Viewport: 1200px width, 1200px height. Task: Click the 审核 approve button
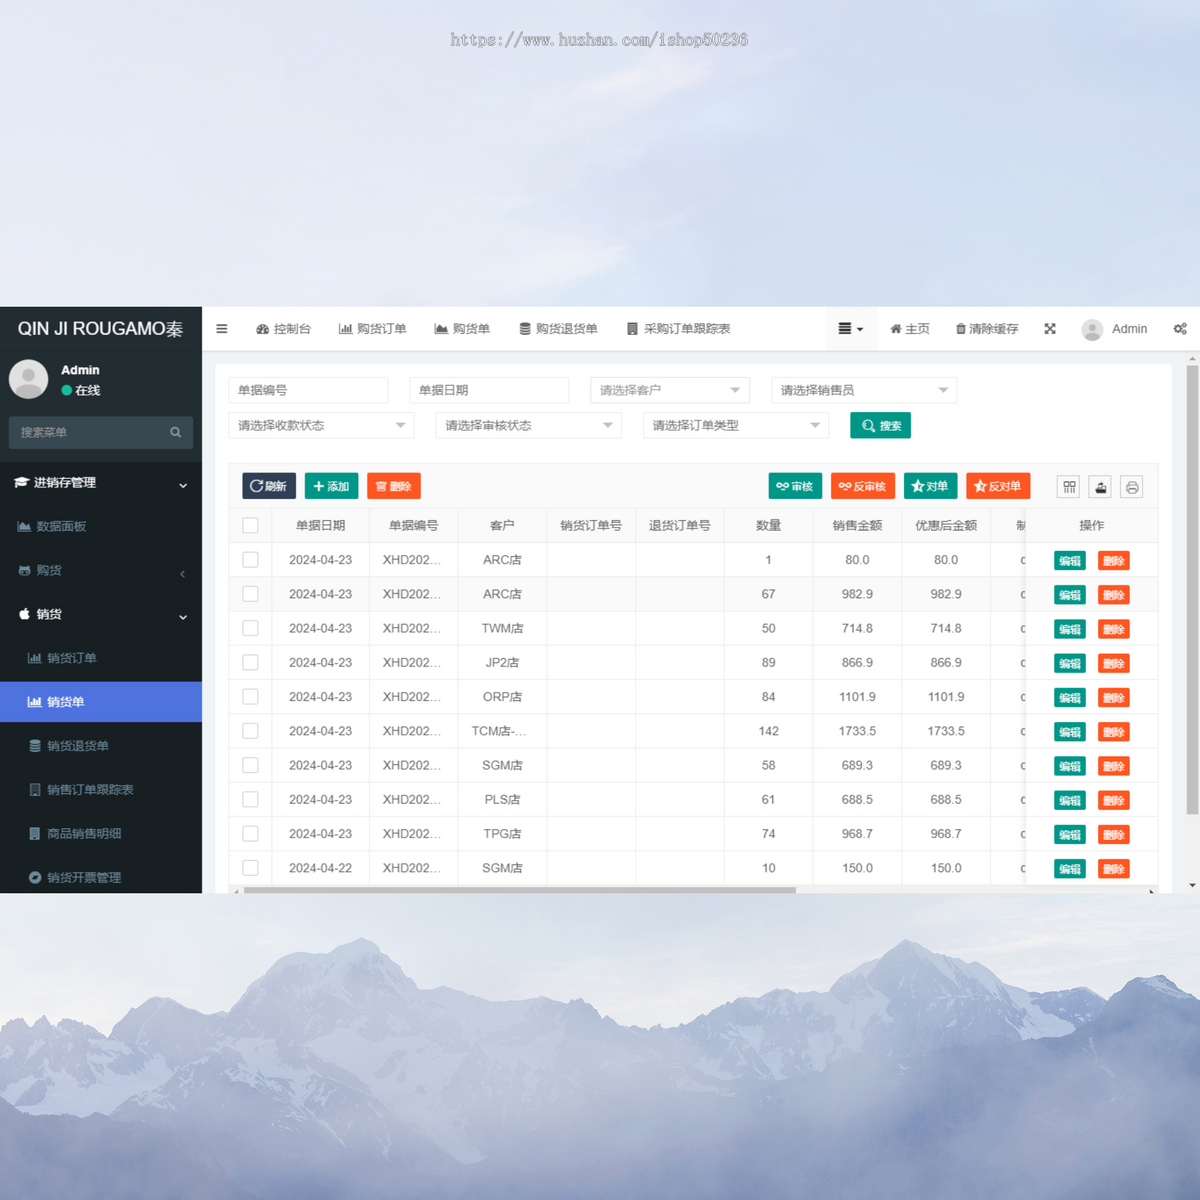pos(795,486)
